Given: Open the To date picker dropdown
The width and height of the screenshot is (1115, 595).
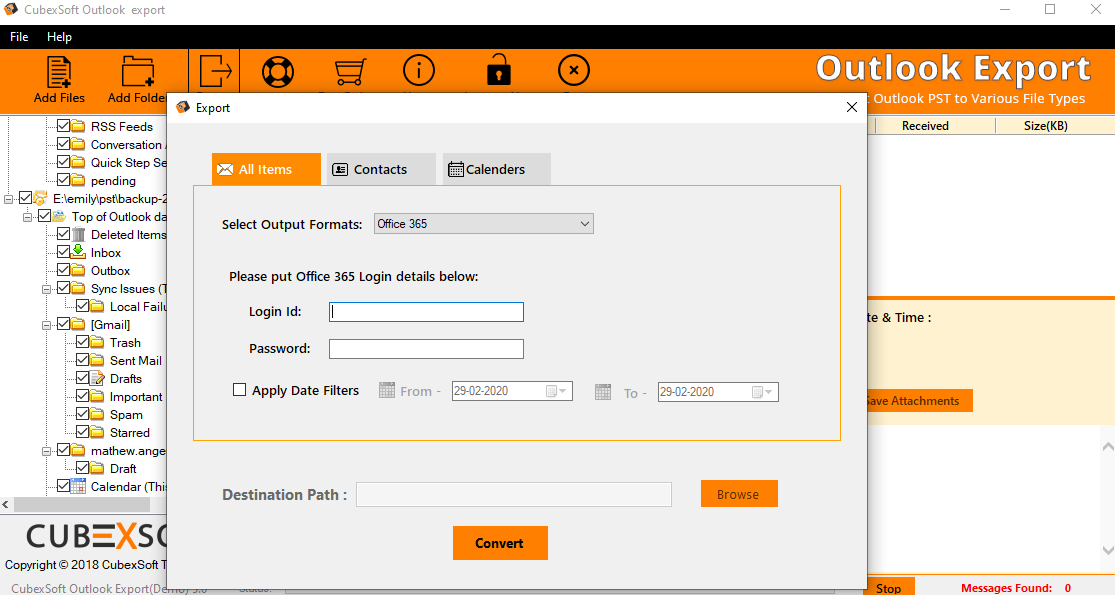Looking at the screenshot, I should (765, 392).
